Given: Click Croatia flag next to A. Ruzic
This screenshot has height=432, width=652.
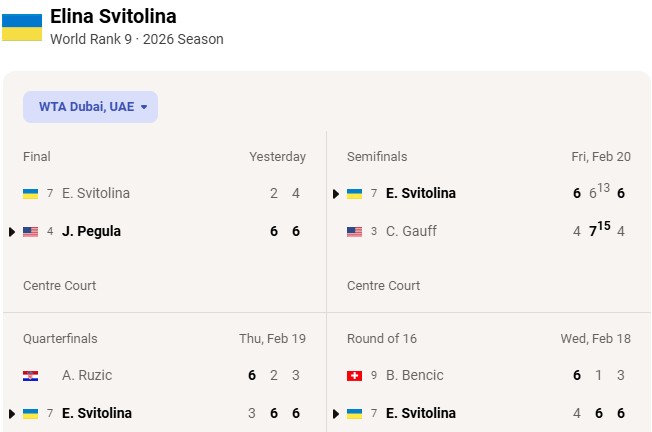Looking at the screenshot, I should pyautogui.click(x=30, y=375).
